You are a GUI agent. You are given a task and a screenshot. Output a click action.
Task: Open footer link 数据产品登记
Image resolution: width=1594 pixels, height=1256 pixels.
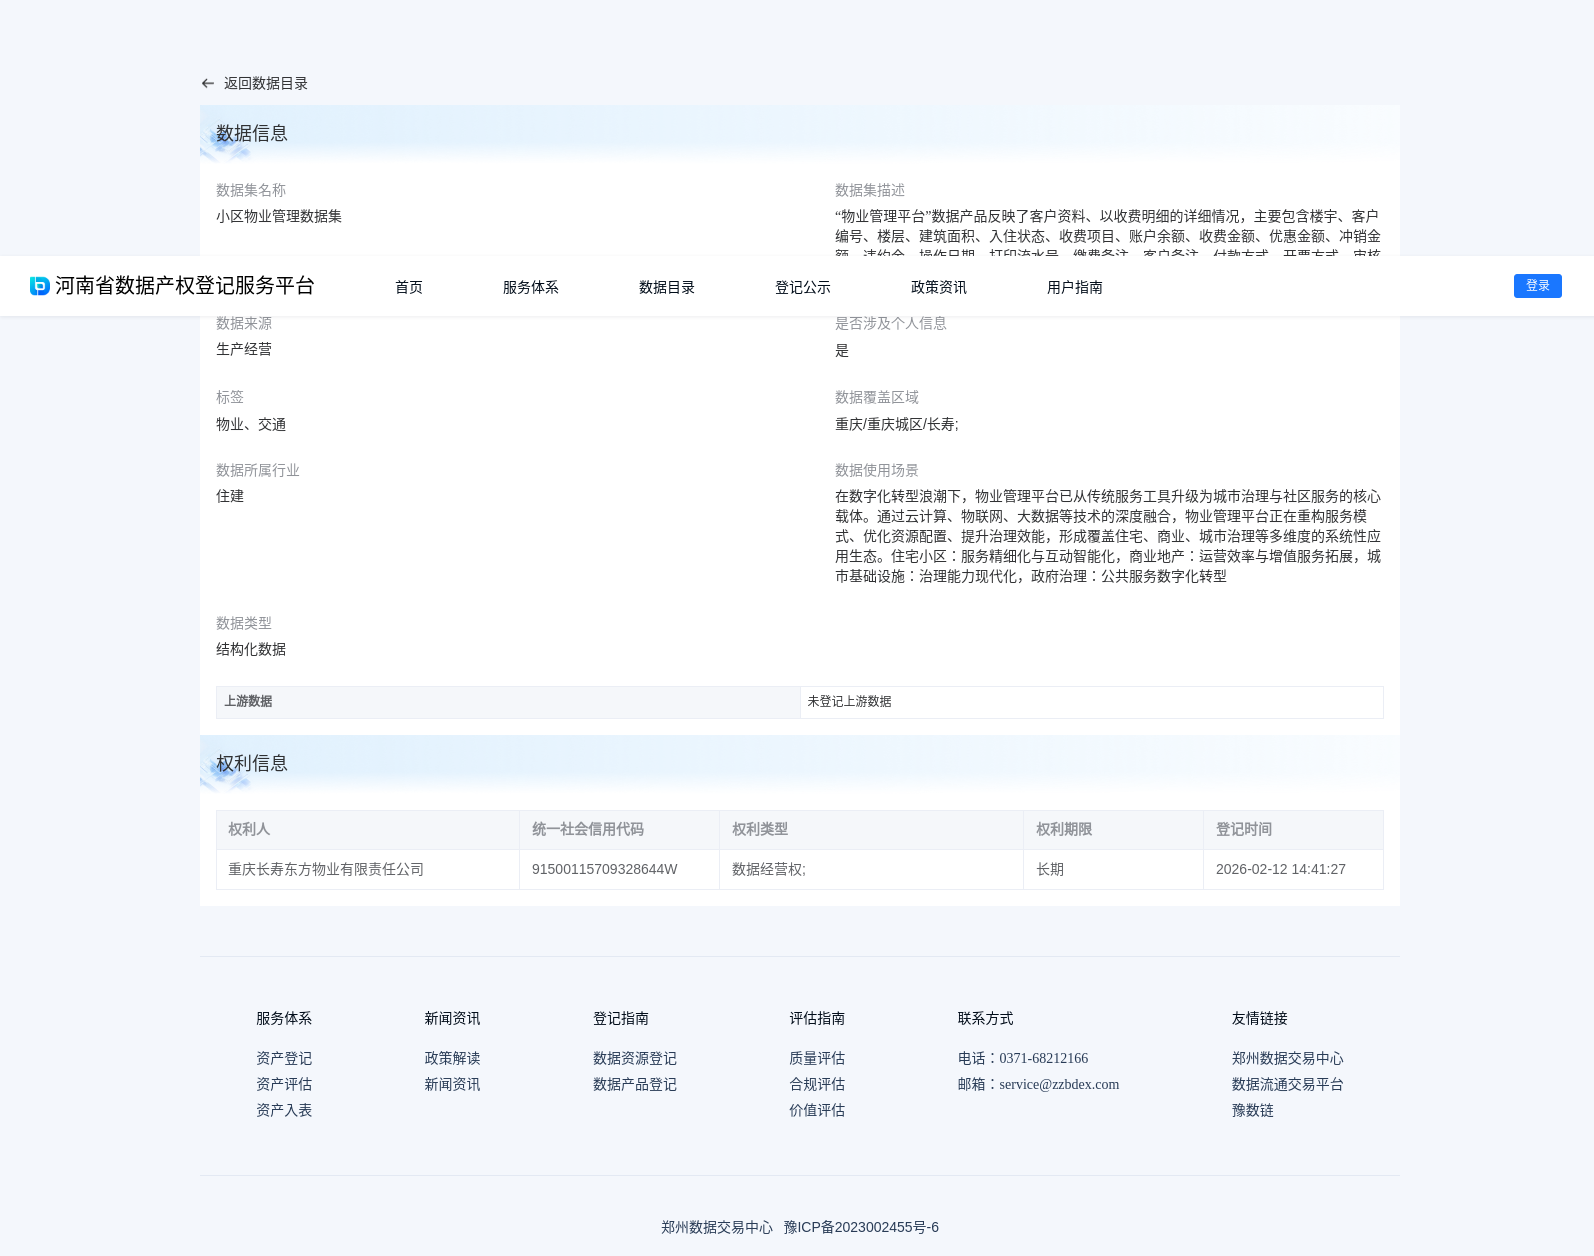click(635, 1084)
